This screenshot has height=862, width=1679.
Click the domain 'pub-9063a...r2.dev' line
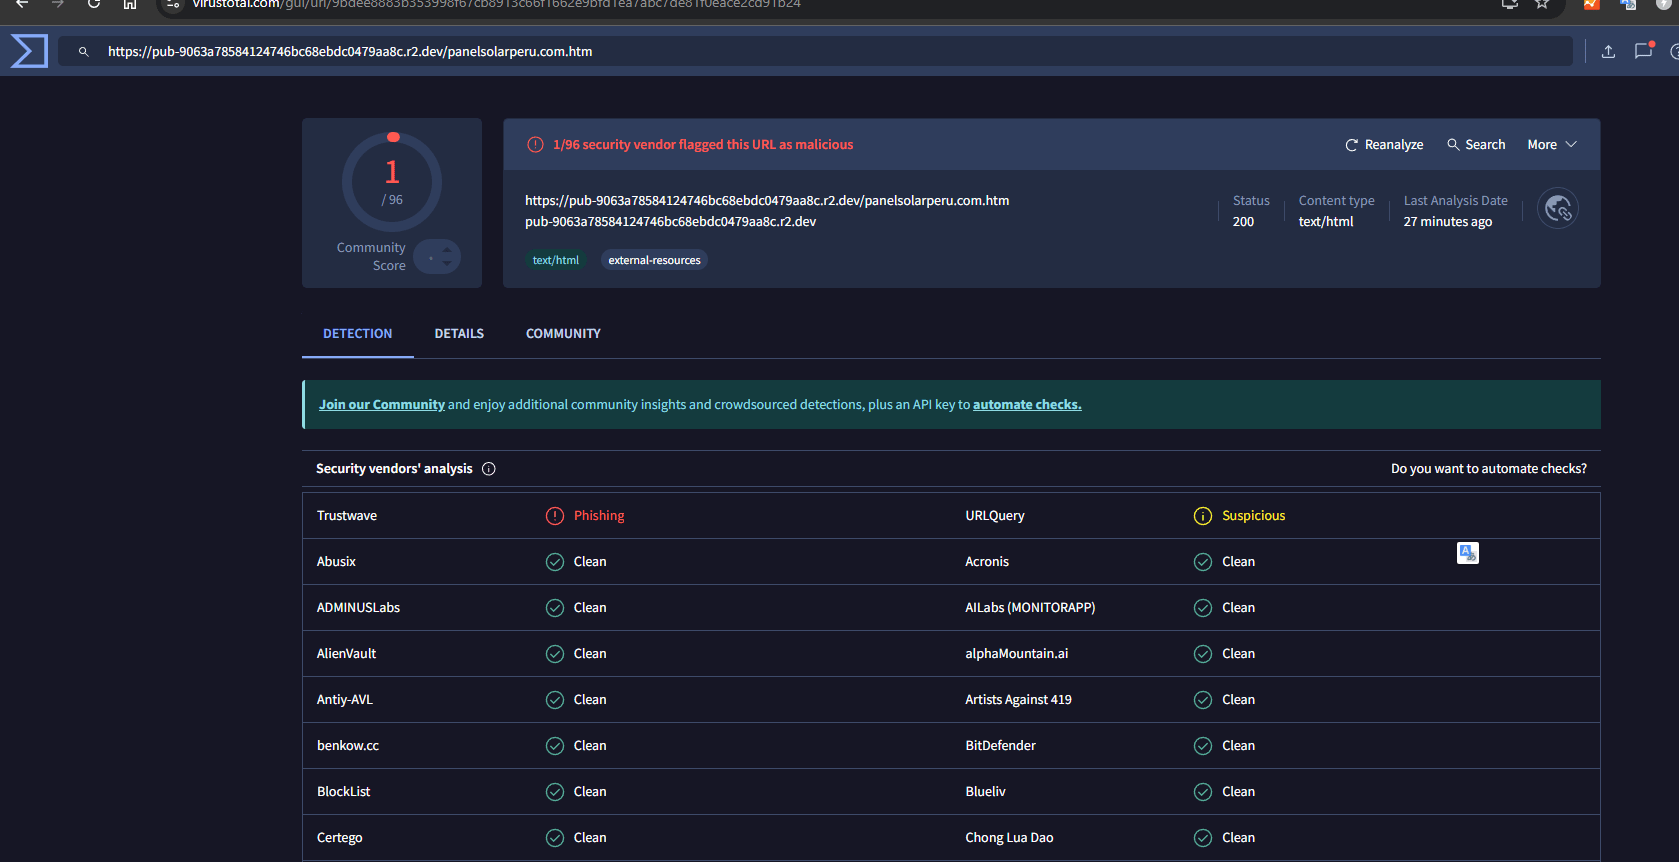670,222
